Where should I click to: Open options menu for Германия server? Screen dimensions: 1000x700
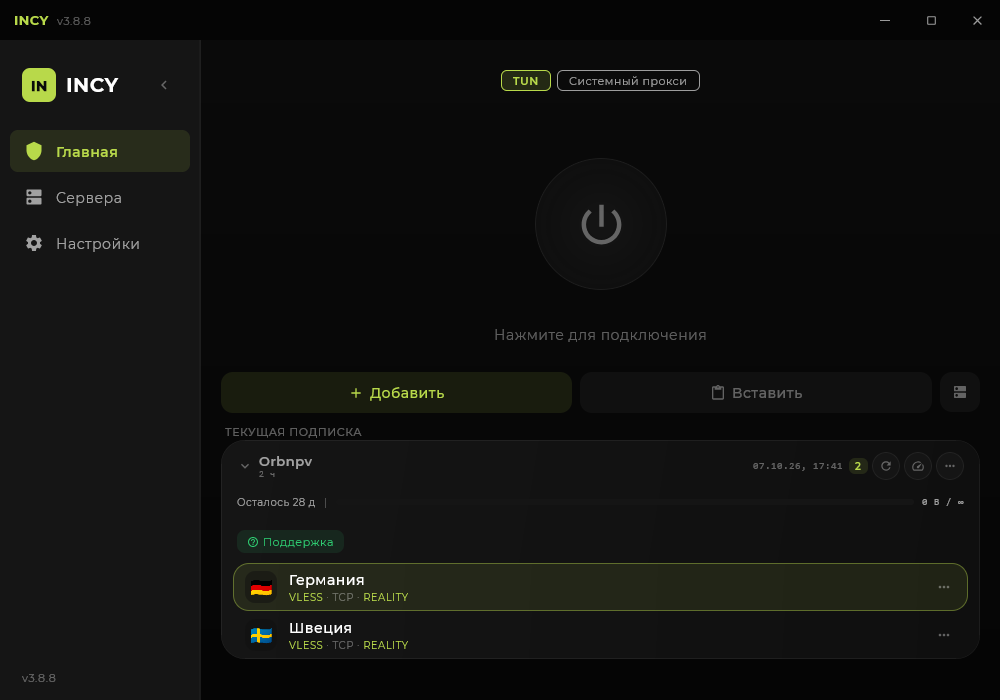pos(944,587)
